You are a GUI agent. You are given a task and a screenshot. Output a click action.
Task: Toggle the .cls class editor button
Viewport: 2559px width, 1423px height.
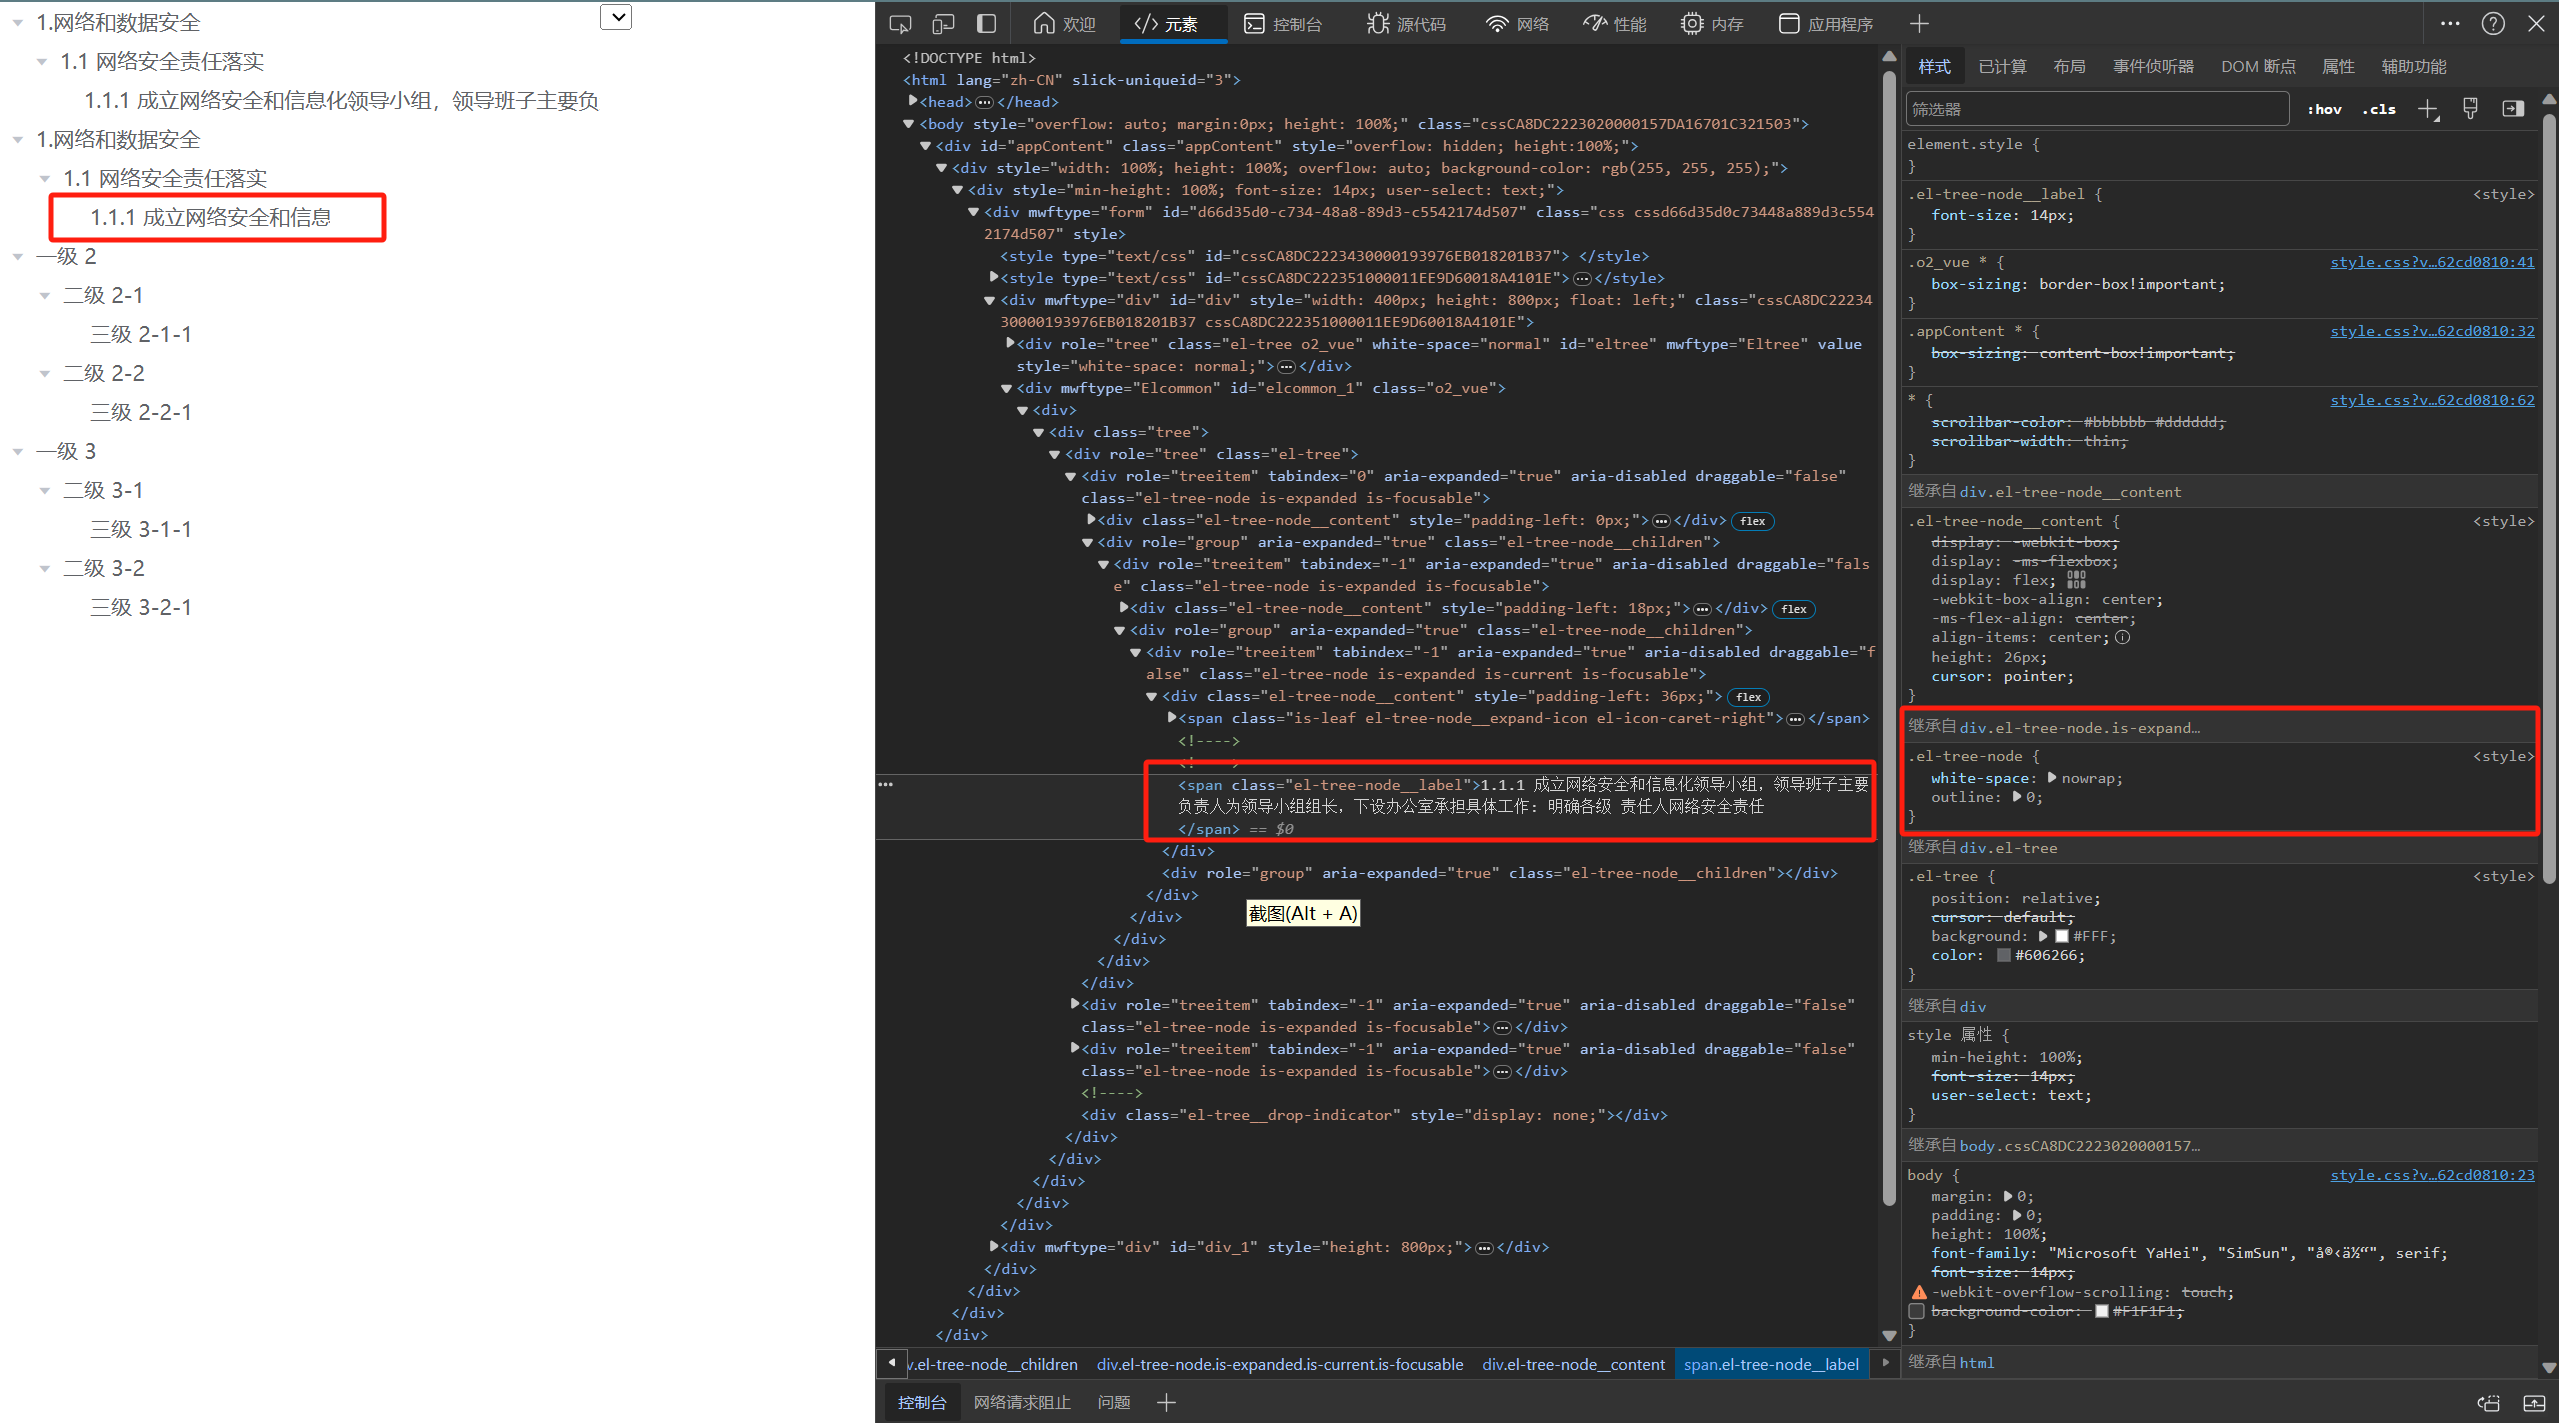(2379, 109)
